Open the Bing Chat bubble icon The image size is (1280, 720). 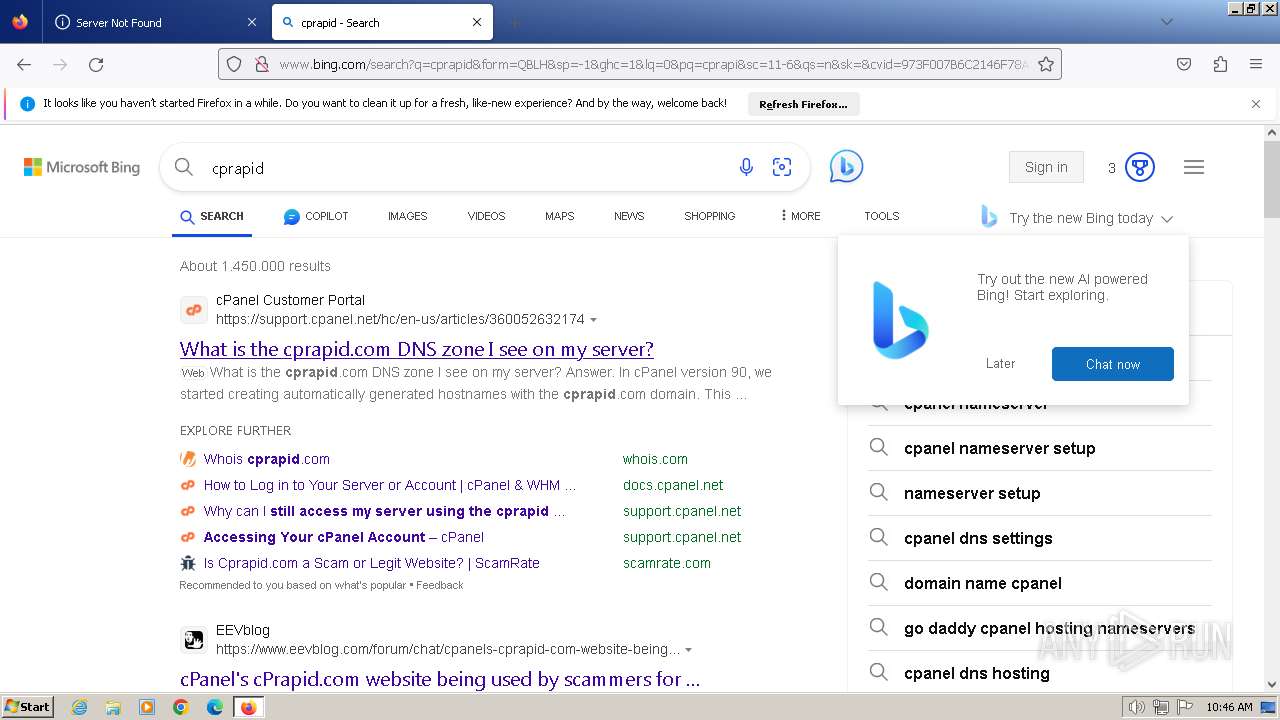846,166
